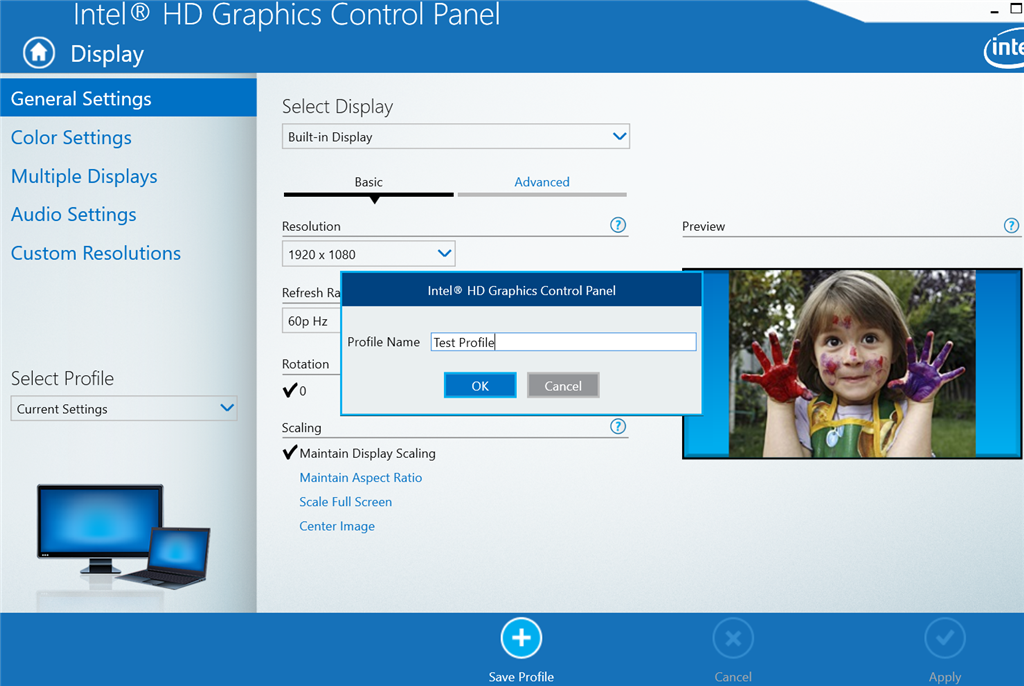The height and width of the screenshot is (686, 1024).
Task: Minimize the control panel window
Action: tap(994, 11)
